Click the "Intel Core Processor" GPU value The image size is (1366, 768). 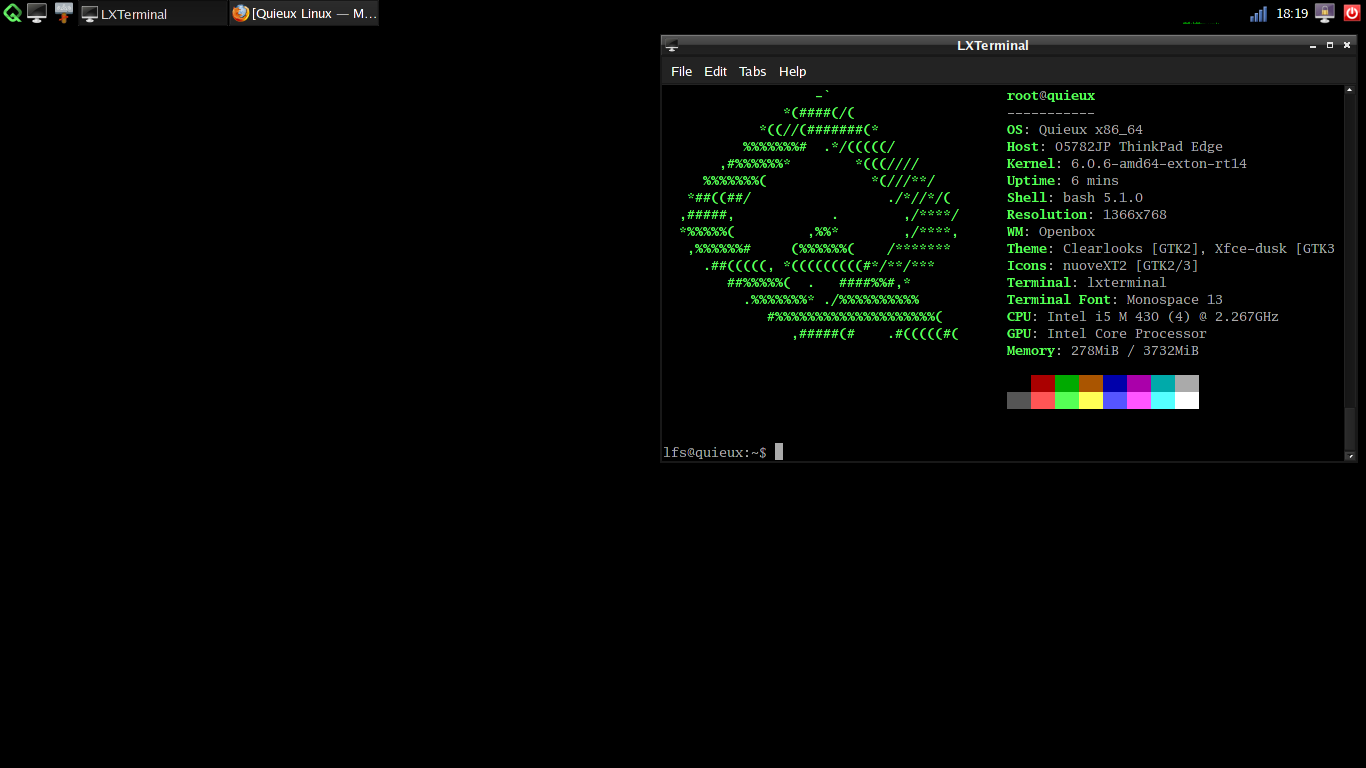coord(1127,334)
